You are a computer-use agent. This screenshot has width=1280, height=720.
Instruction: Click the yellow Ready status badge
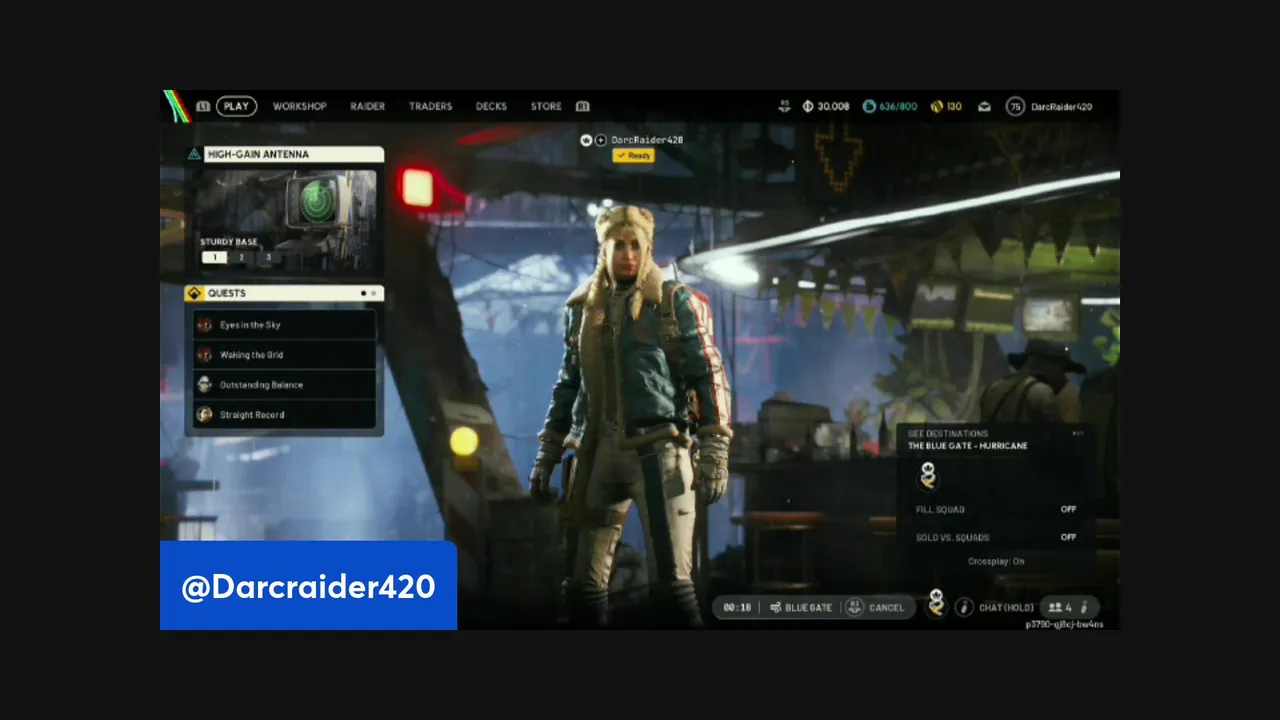click(x=633, y=156)
